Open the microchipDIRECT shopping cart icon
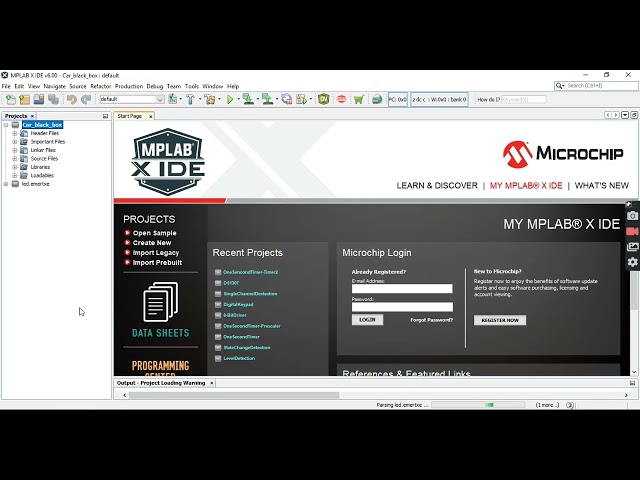The image size is (640, 480). point(359,99)
